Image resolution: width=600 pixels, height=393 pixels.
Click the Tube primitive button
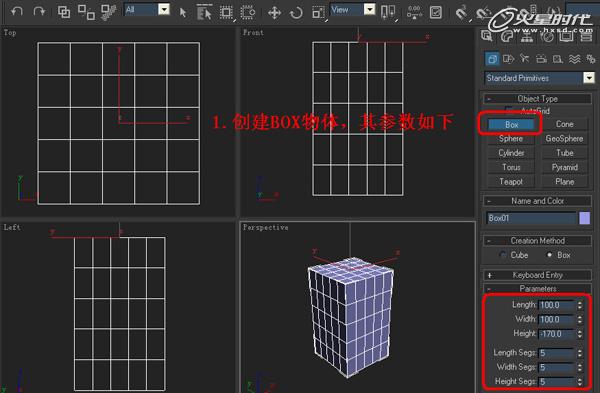point(564,153)
